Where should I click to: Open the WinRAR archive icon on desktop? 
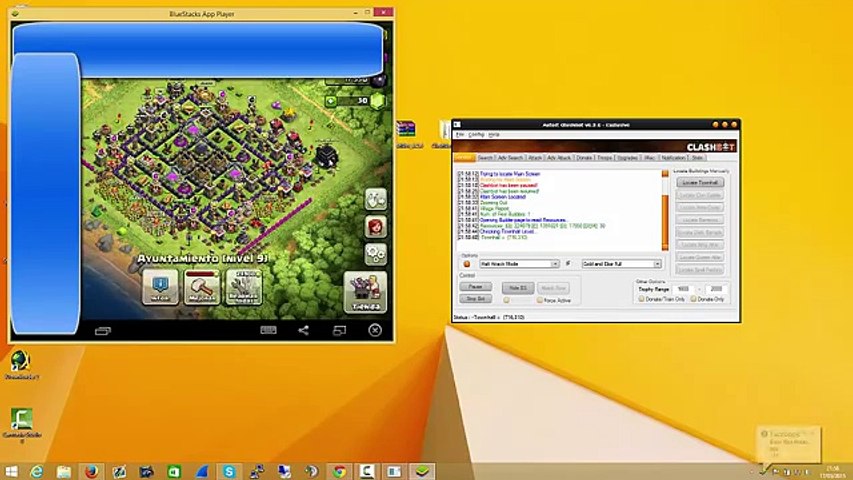tap(406, 134)
